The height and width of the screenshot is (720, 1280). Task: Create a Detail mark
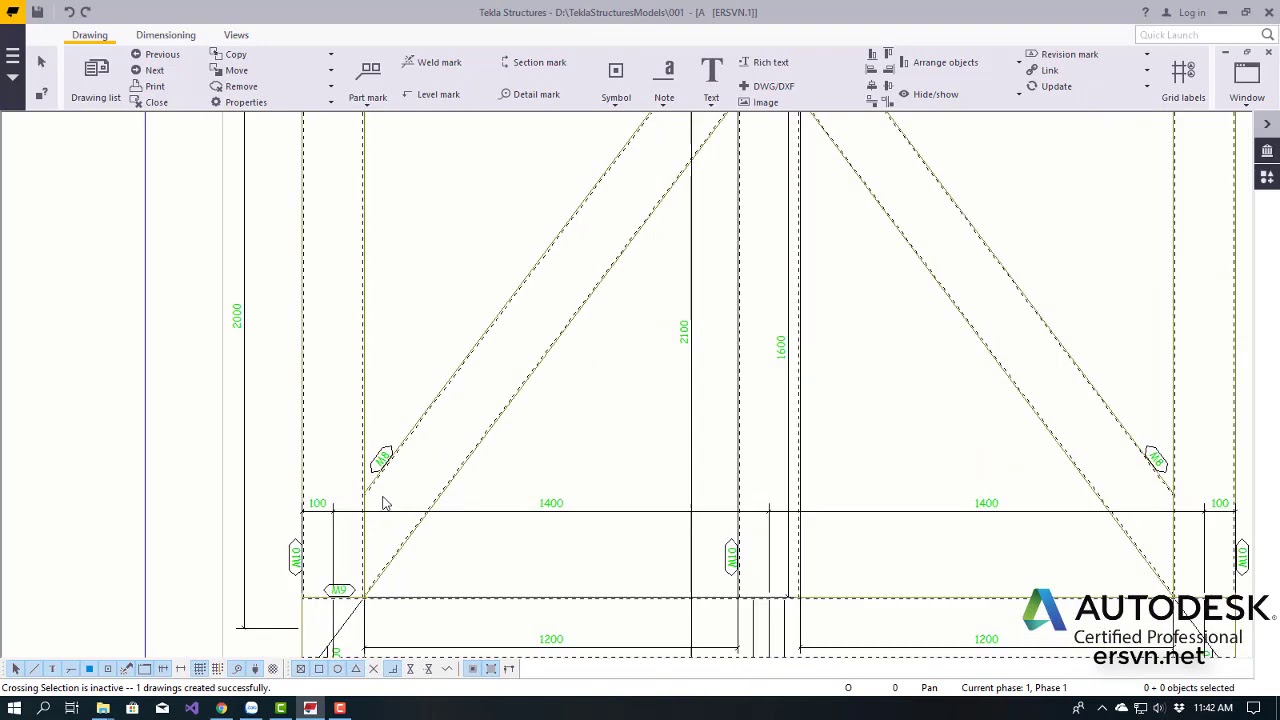pyautogui.click(x=530, y=94)
